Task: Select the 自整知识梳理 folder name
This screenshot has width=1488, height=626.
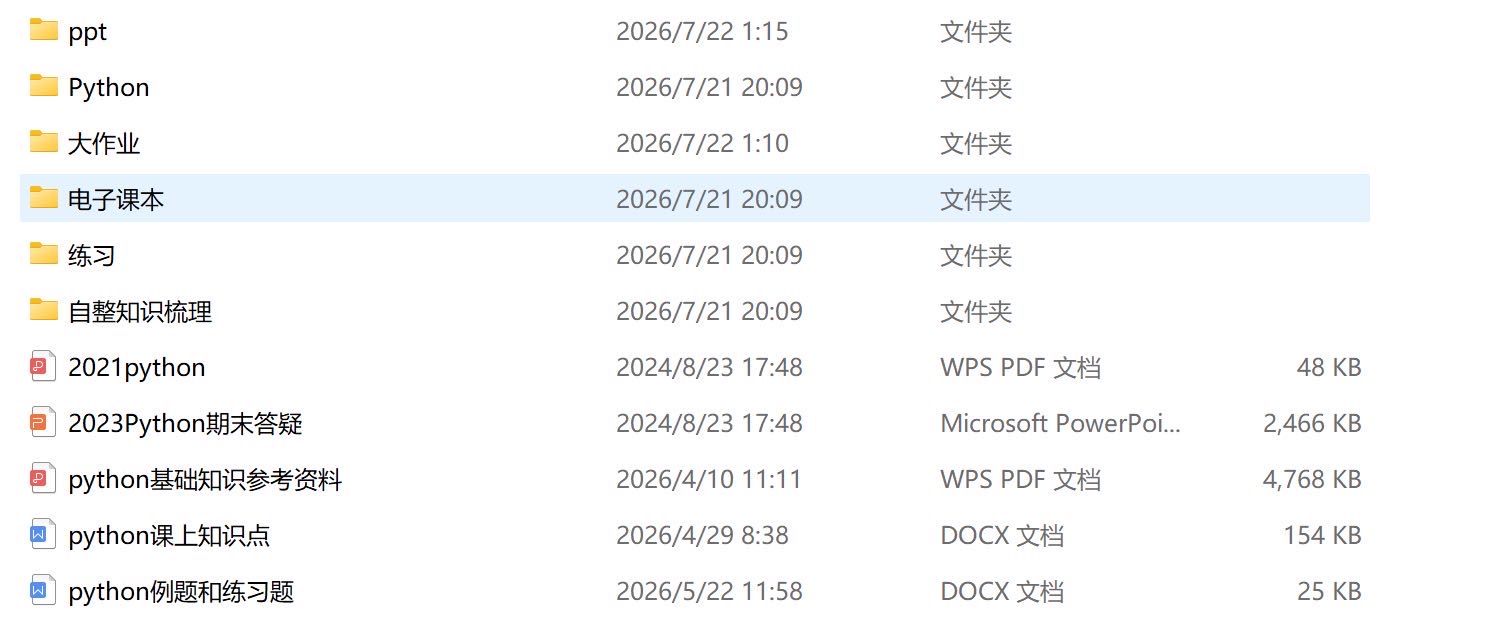Action: pos(140,312)
